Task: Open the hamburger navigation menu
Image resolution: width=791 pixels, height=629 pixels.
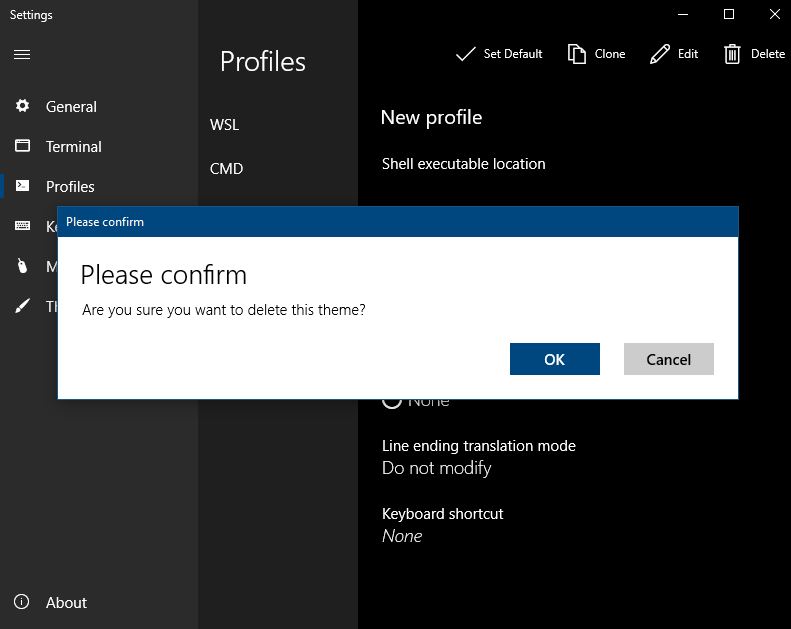Action: pyautogui.click(x=22, y=54)
